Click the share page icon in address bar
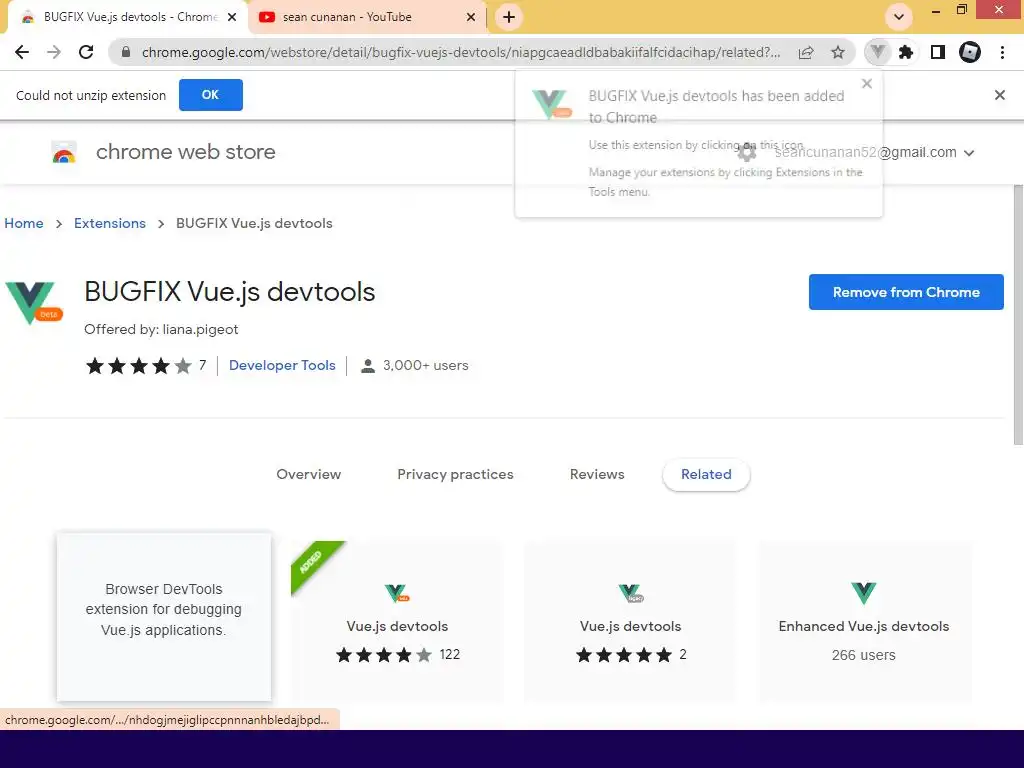Screen dimensions: 1024x768 (x=806, y=52)
